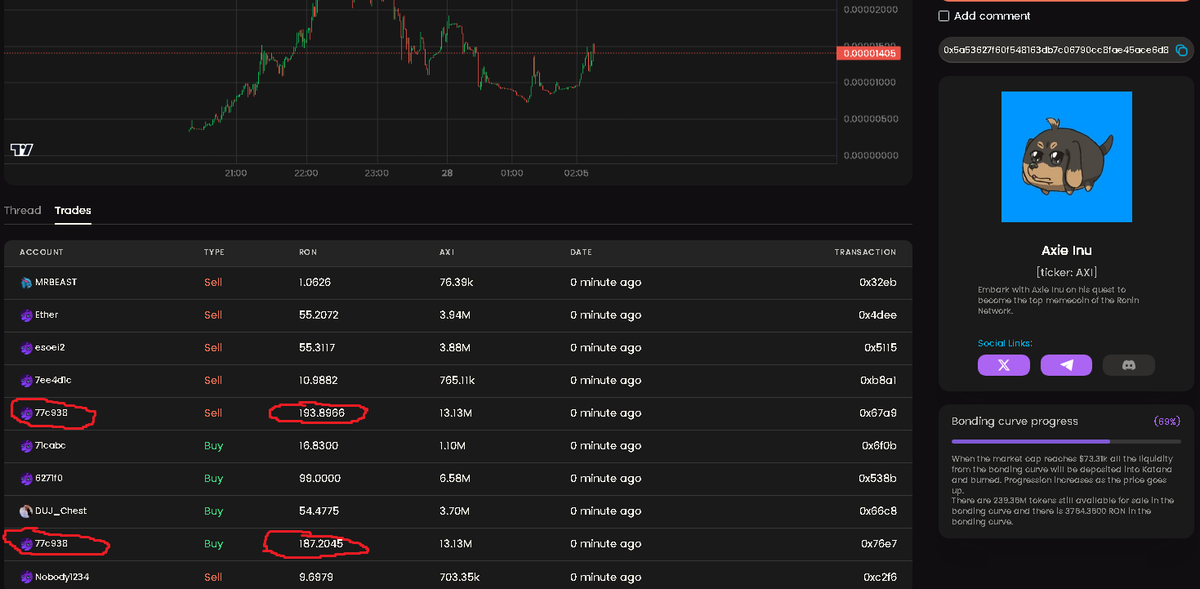Viewport: 1200px width, 589px height.
Task: Open transaction 0x76e7
Action: tap(878, 544)
